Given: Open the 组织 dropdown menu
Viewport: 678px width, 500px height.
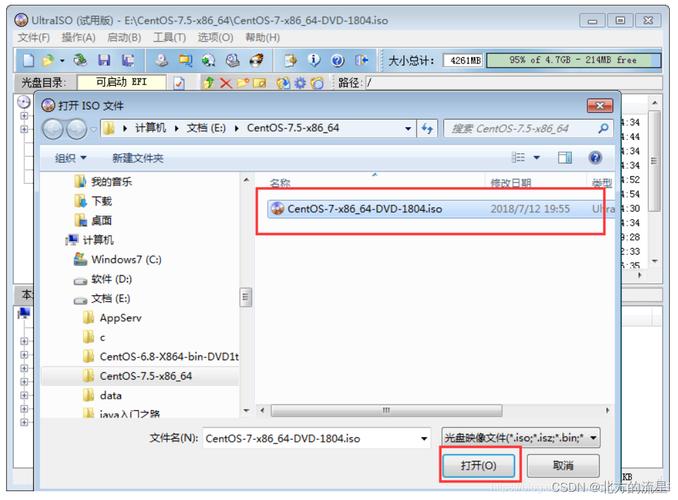Looking at the screenshot, I should point(70,158).
